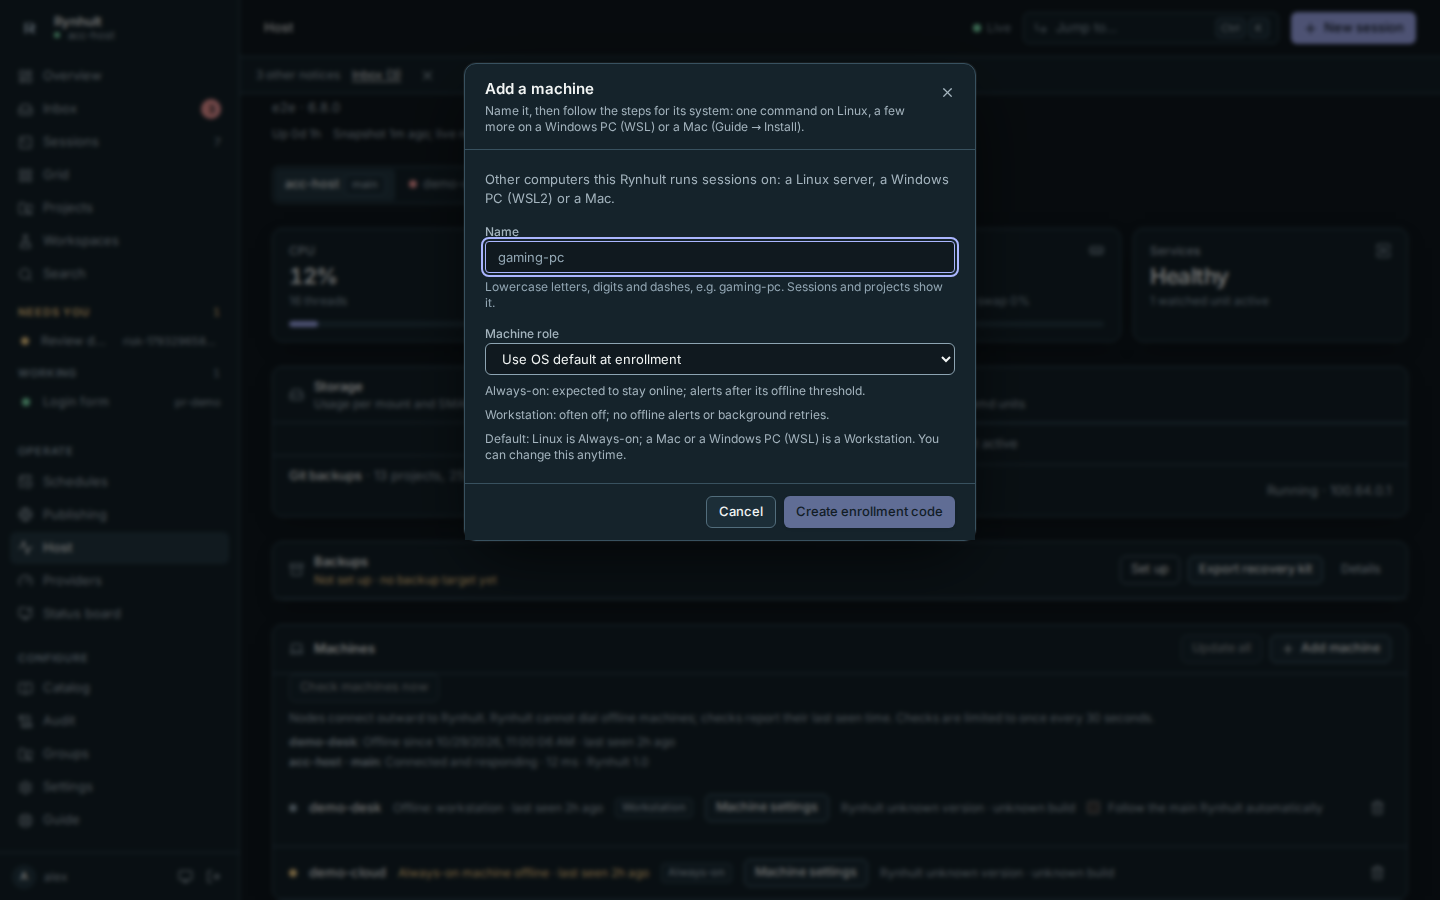Toggle Follow the main Rynhult automatically checkbox
This screenshot has height=900, width=1440.
(x=1093, y=808)
